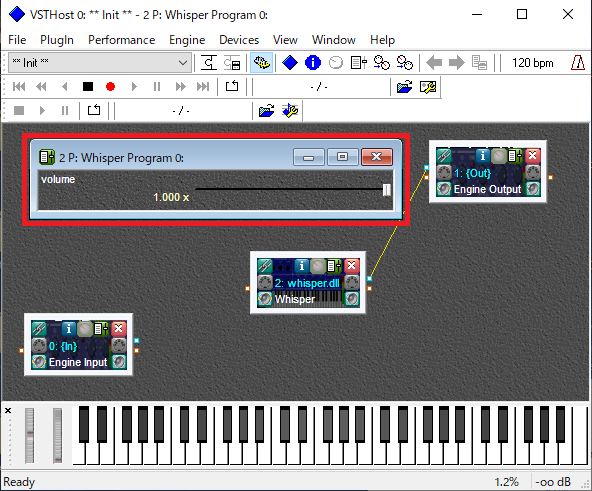Screen dimensions: 592x491
Task: Toggle the bypass knob on whisper.dll module
Action: click(318, 266)
